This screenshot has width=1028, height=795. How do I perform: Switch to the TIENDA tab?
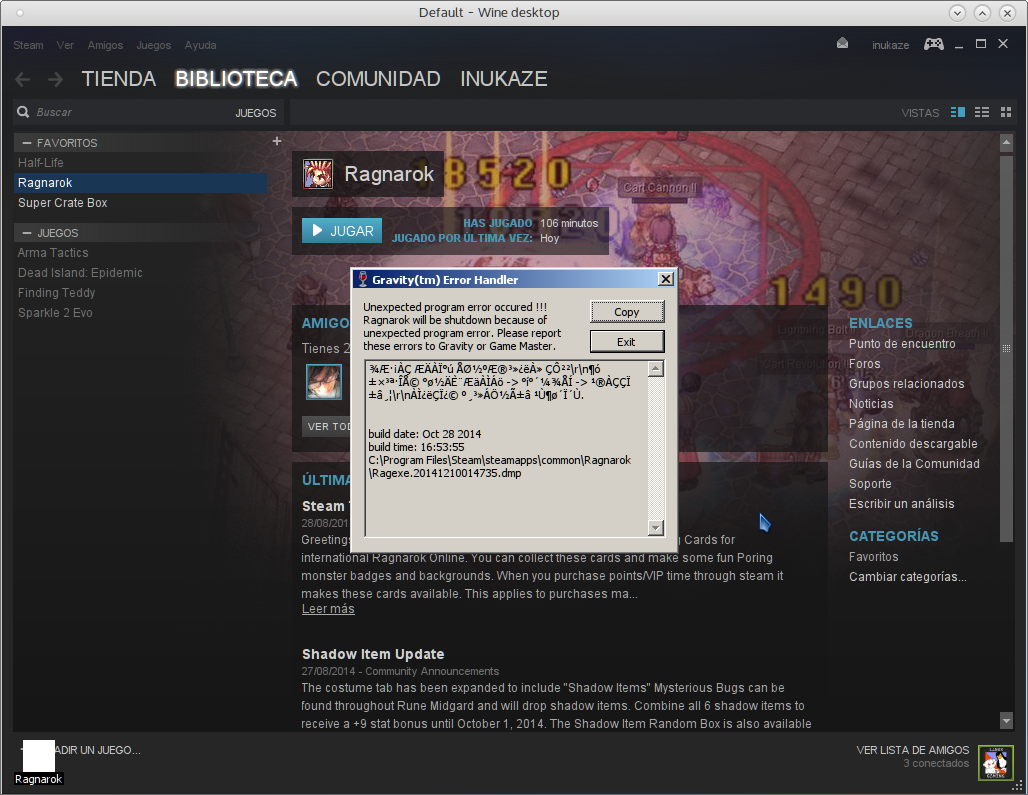click(x=119, y=79)
